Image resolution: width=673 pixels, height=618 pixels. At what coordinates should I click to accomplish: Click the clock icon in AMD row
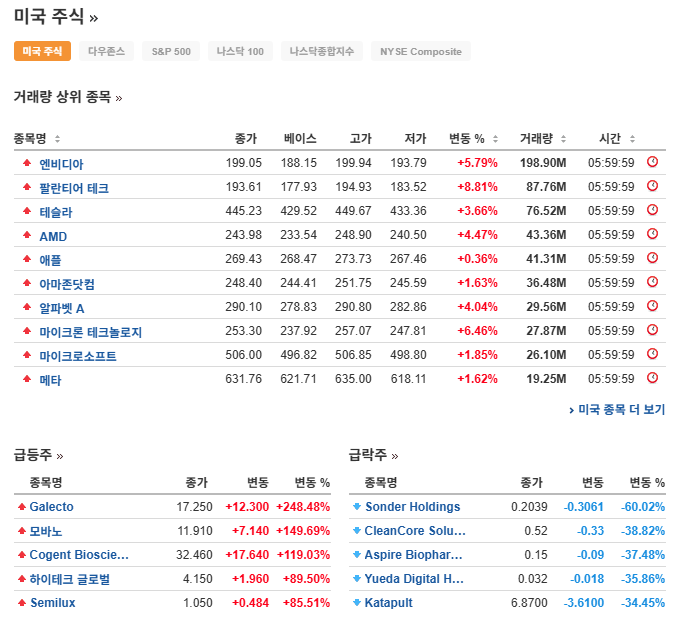pos(652,234)
